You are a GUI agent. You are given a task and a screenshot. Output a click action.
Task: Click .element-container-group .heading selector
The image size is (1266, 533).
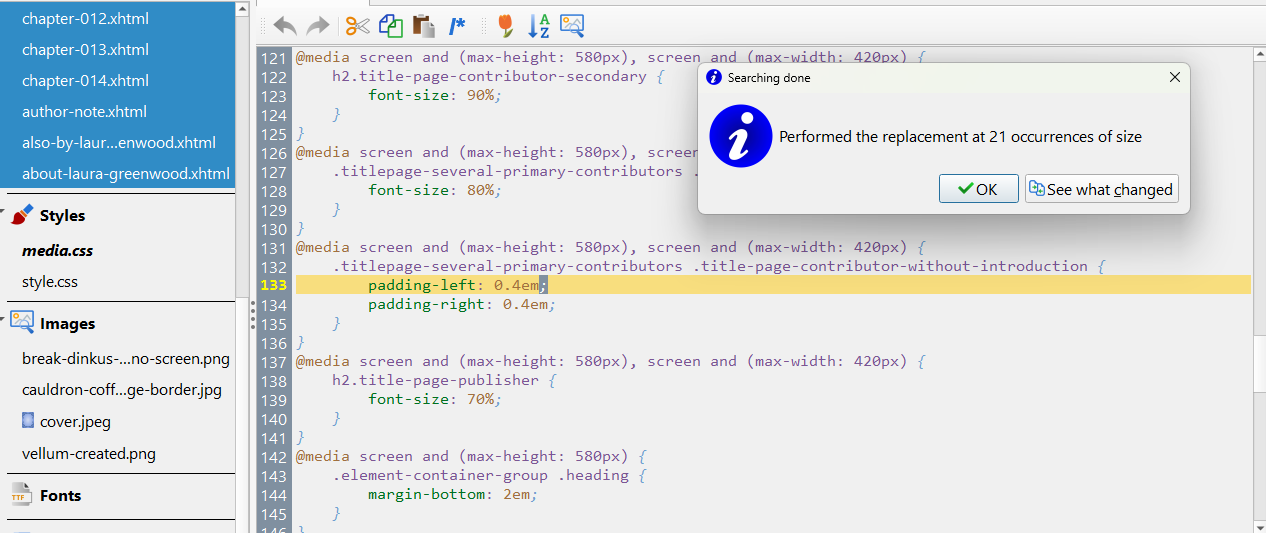pos(481,475)
